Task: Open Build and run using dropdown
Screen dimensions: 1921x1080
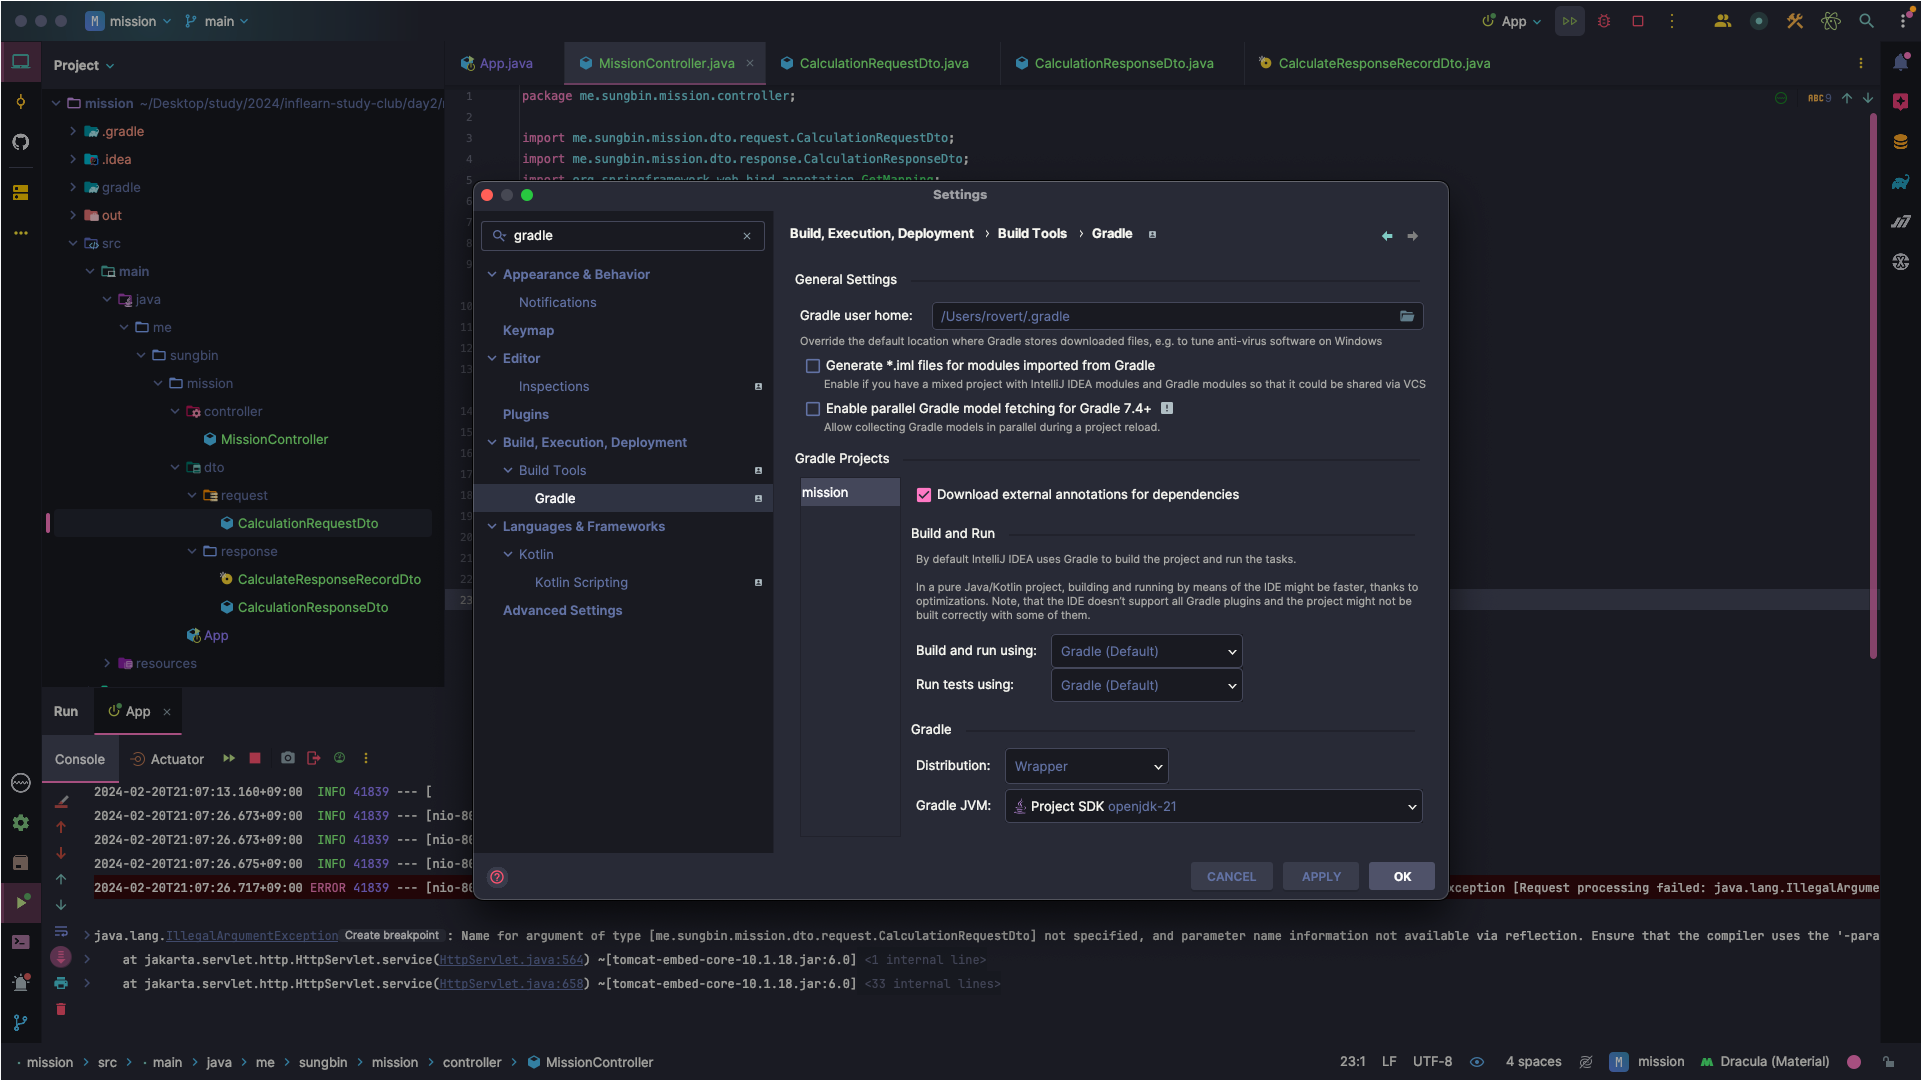Action: click(1146, 651)
